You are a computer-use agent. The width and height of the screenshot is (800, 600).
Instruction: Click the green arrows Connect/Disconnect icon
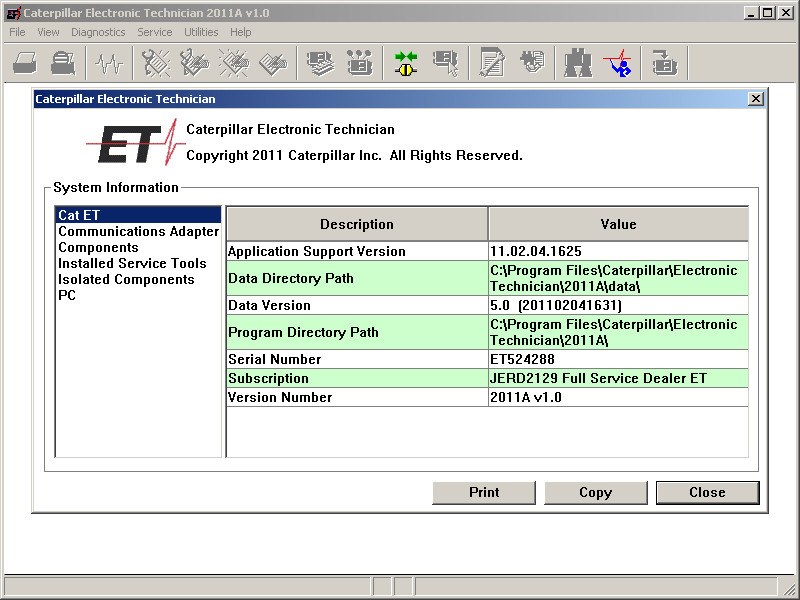click(x=406, y=63)
